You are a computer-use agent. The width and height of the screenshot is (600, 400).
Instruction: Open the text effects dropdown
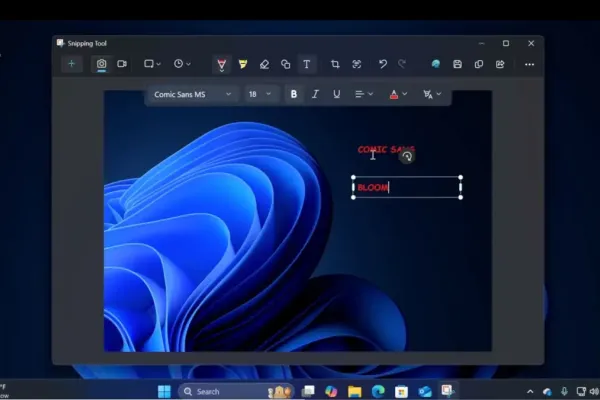[432, 94]
